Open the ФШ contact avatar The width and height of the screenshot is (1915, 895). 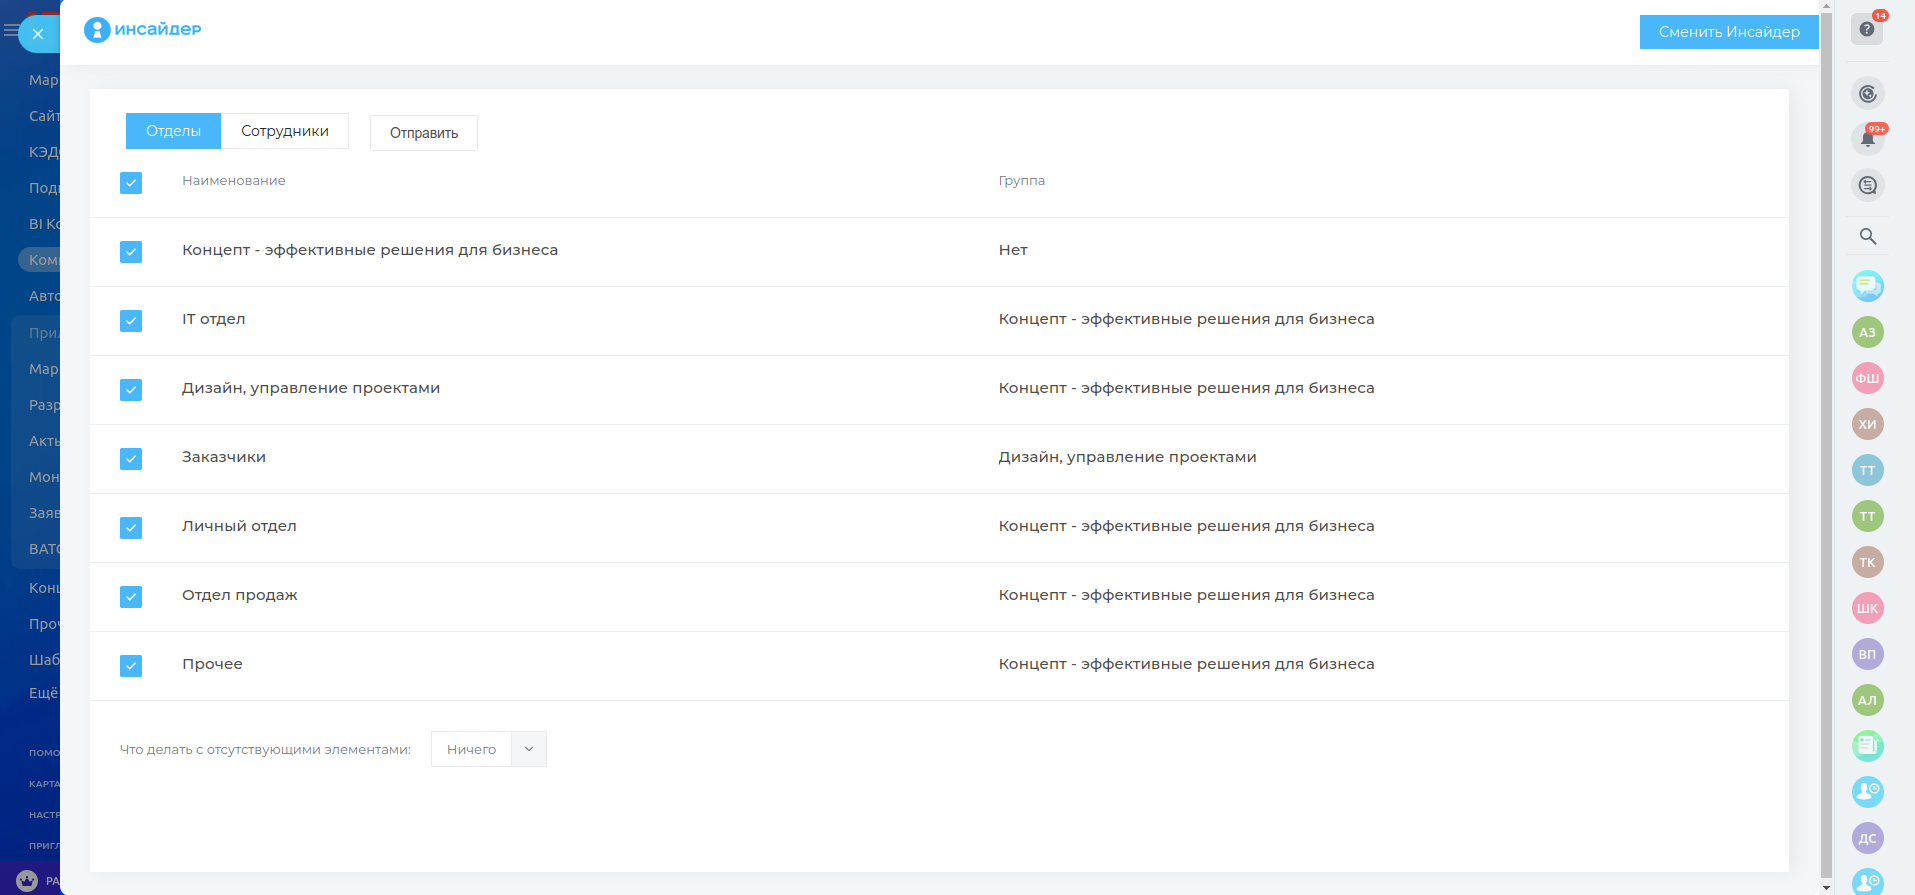coord(1867,378)
